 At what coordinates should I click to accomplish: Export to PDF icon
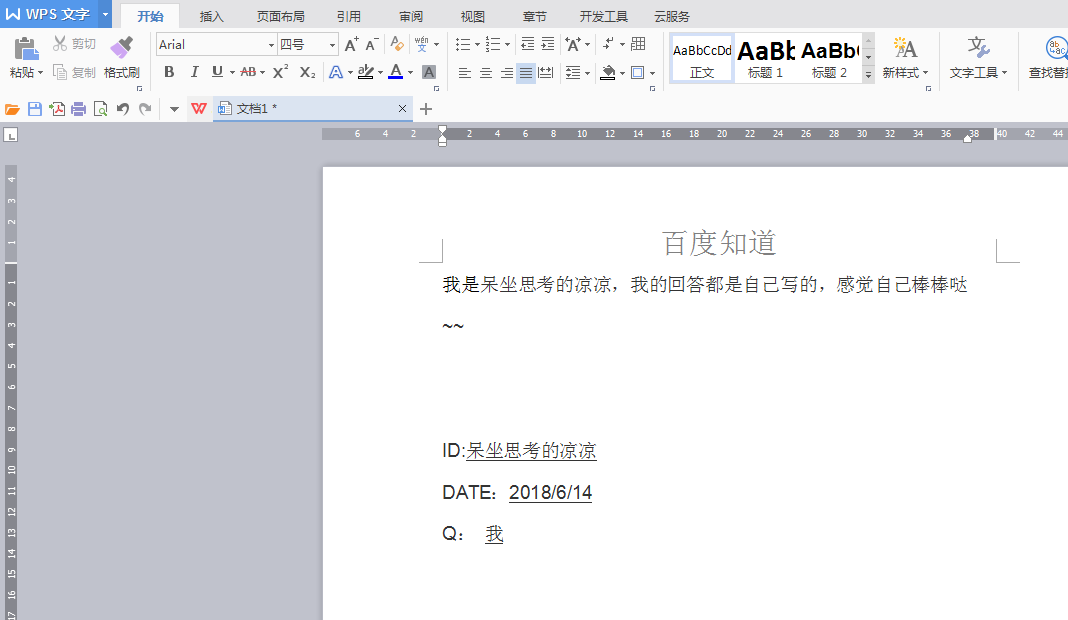[x=57, y=109]
